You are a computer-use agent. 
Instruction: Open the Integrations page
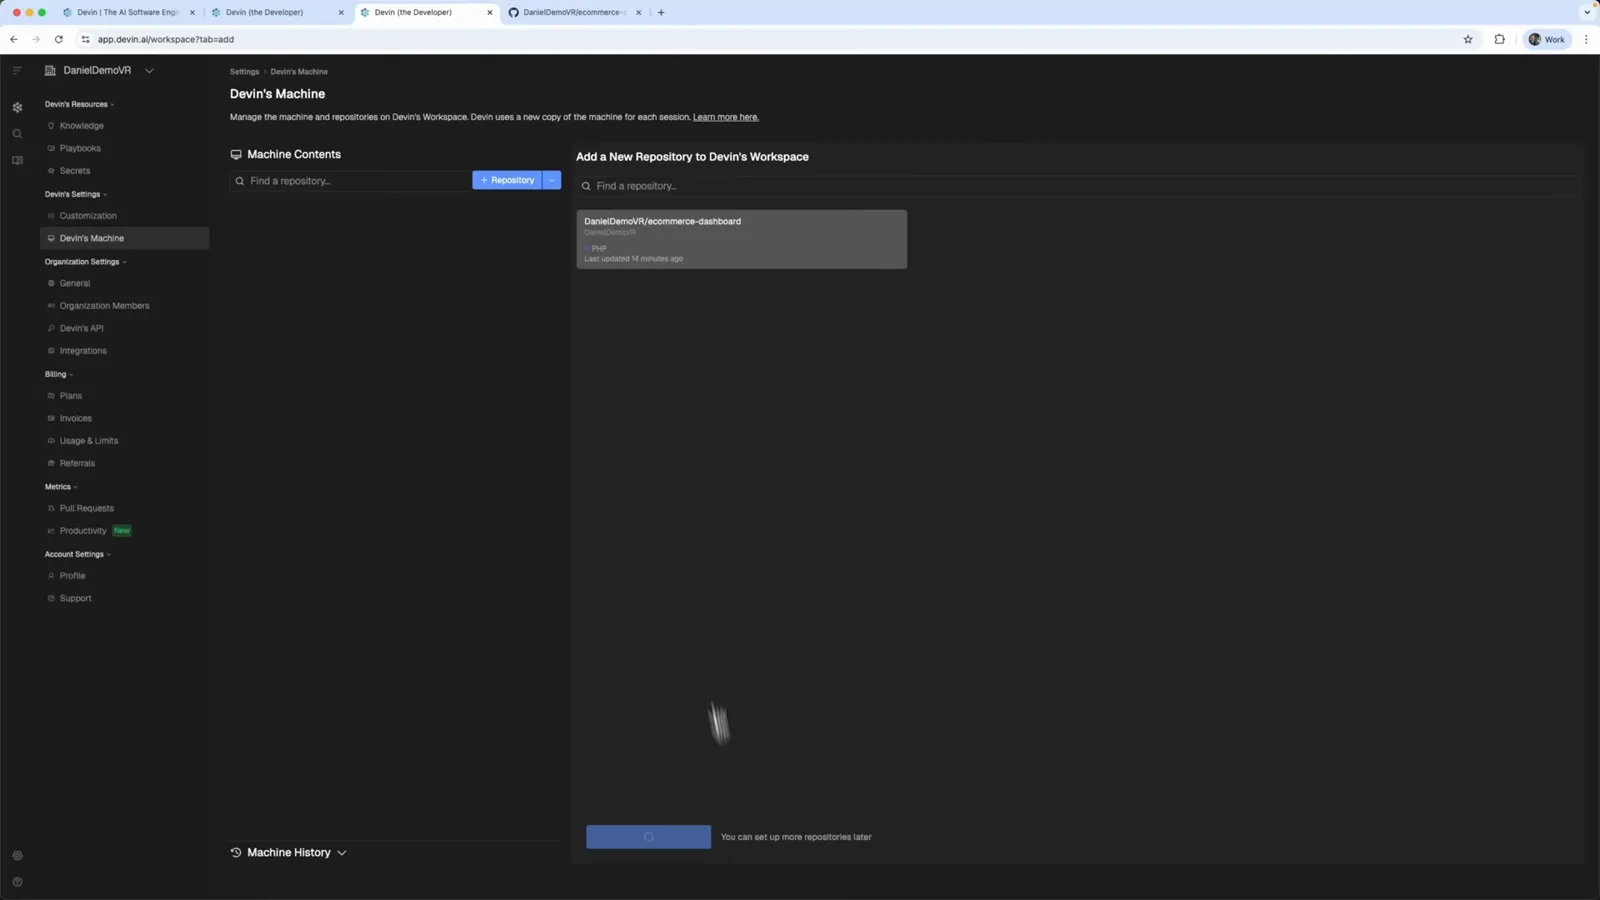83,351
